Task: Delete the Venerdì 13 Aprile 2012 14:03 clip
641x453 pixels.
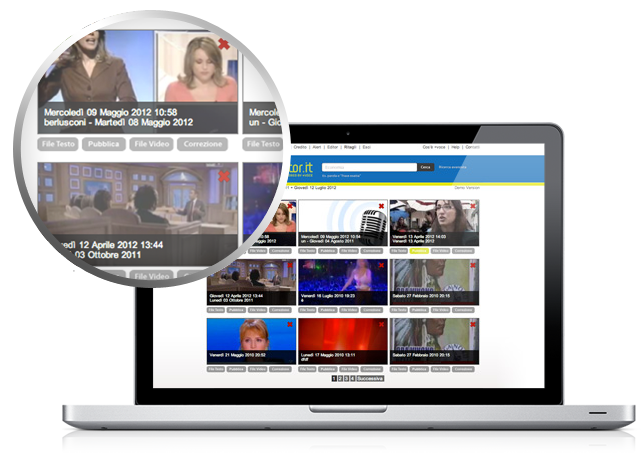Action: 473,206
